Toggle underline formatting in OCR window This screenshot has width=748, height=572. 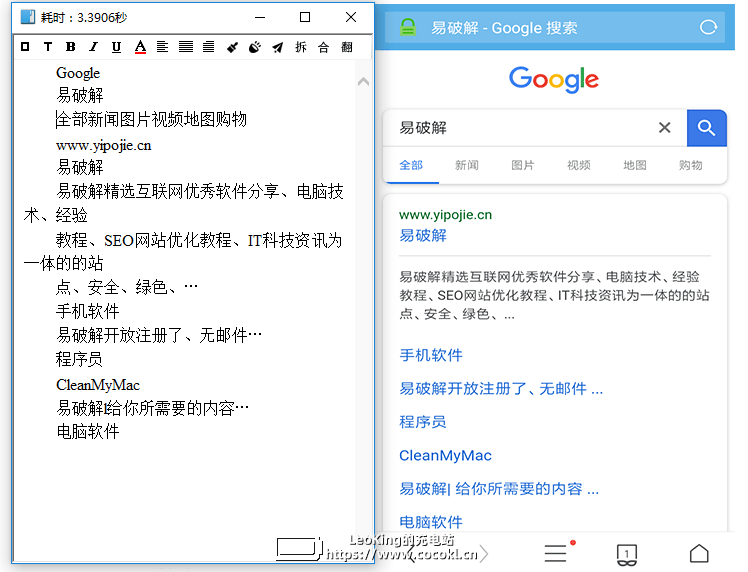pos(116,47)
